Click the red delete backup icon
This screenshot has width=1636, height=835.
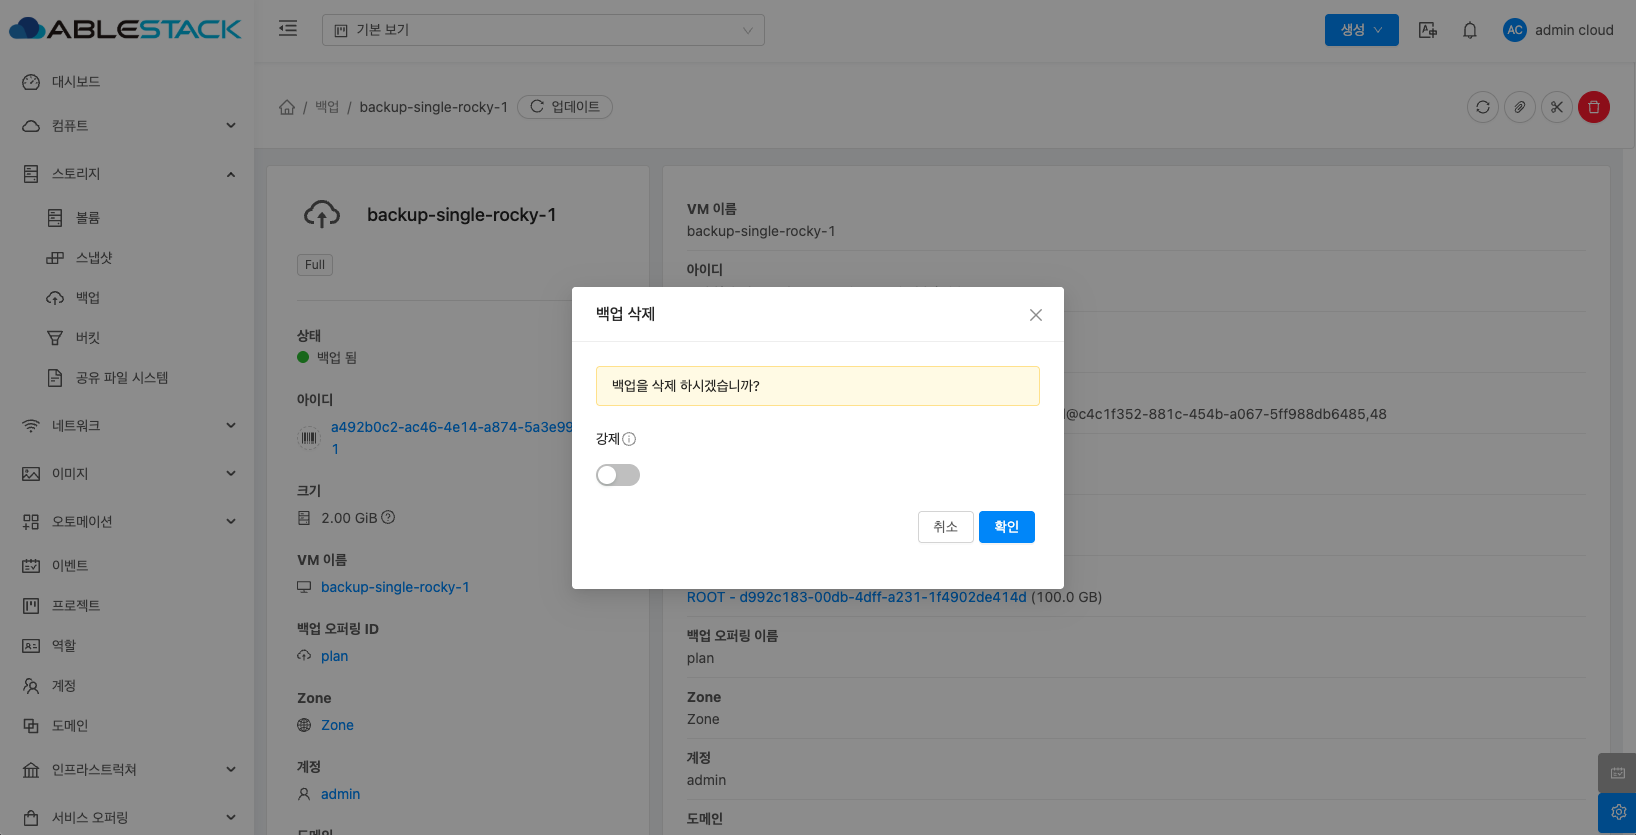click(x=1593, y=107)
